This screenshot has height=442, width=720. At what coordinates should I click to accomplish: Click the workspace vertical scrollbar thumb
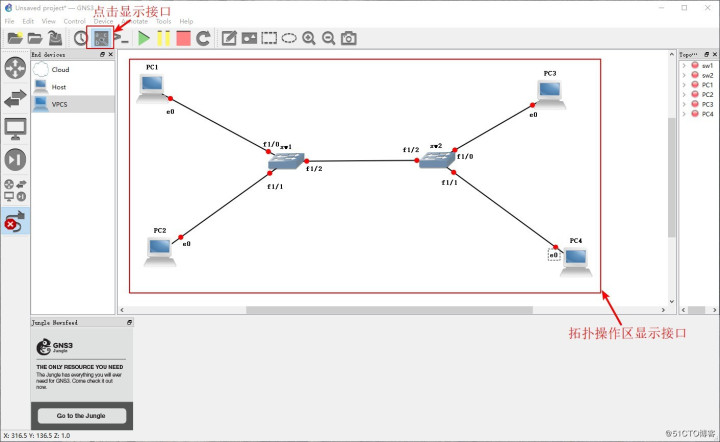[672, 178]
